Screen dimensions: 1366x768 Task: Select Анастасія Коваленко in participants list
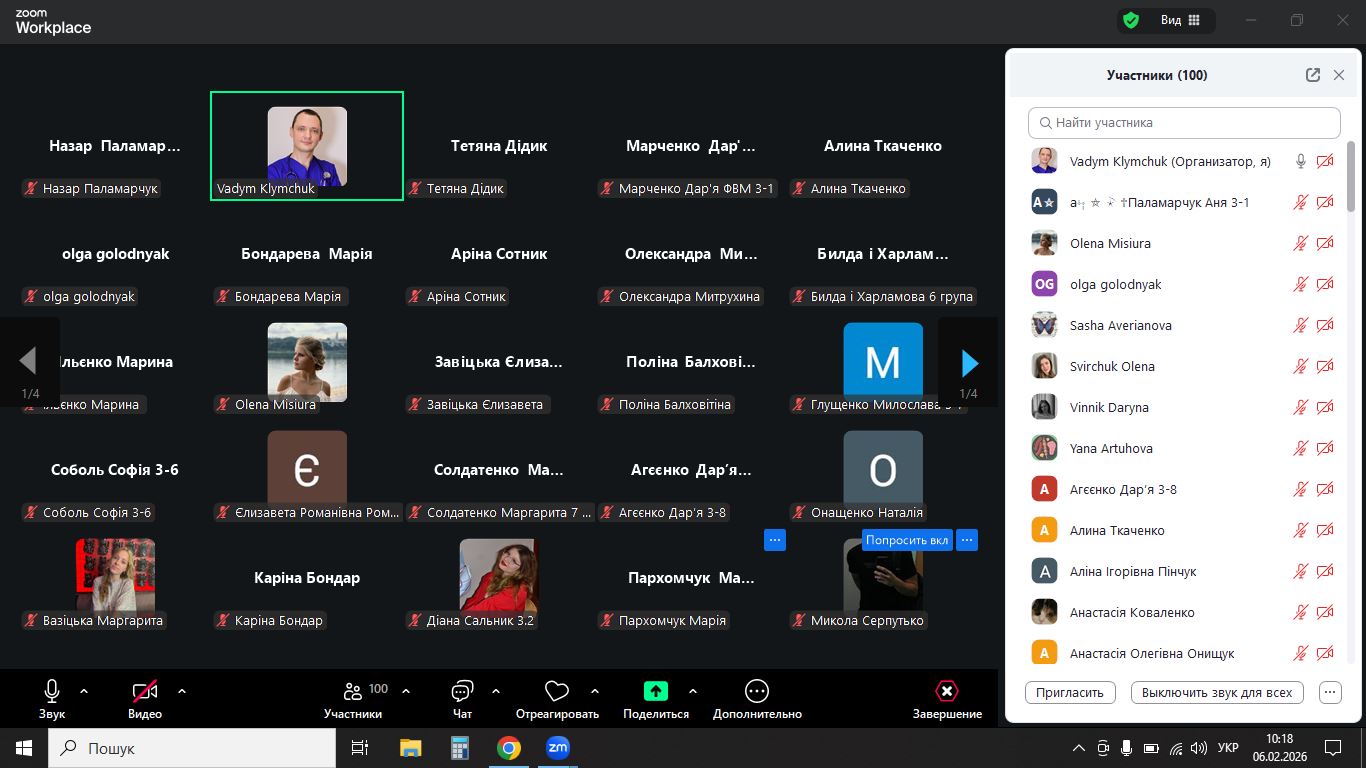click(x=1184, y=612)
